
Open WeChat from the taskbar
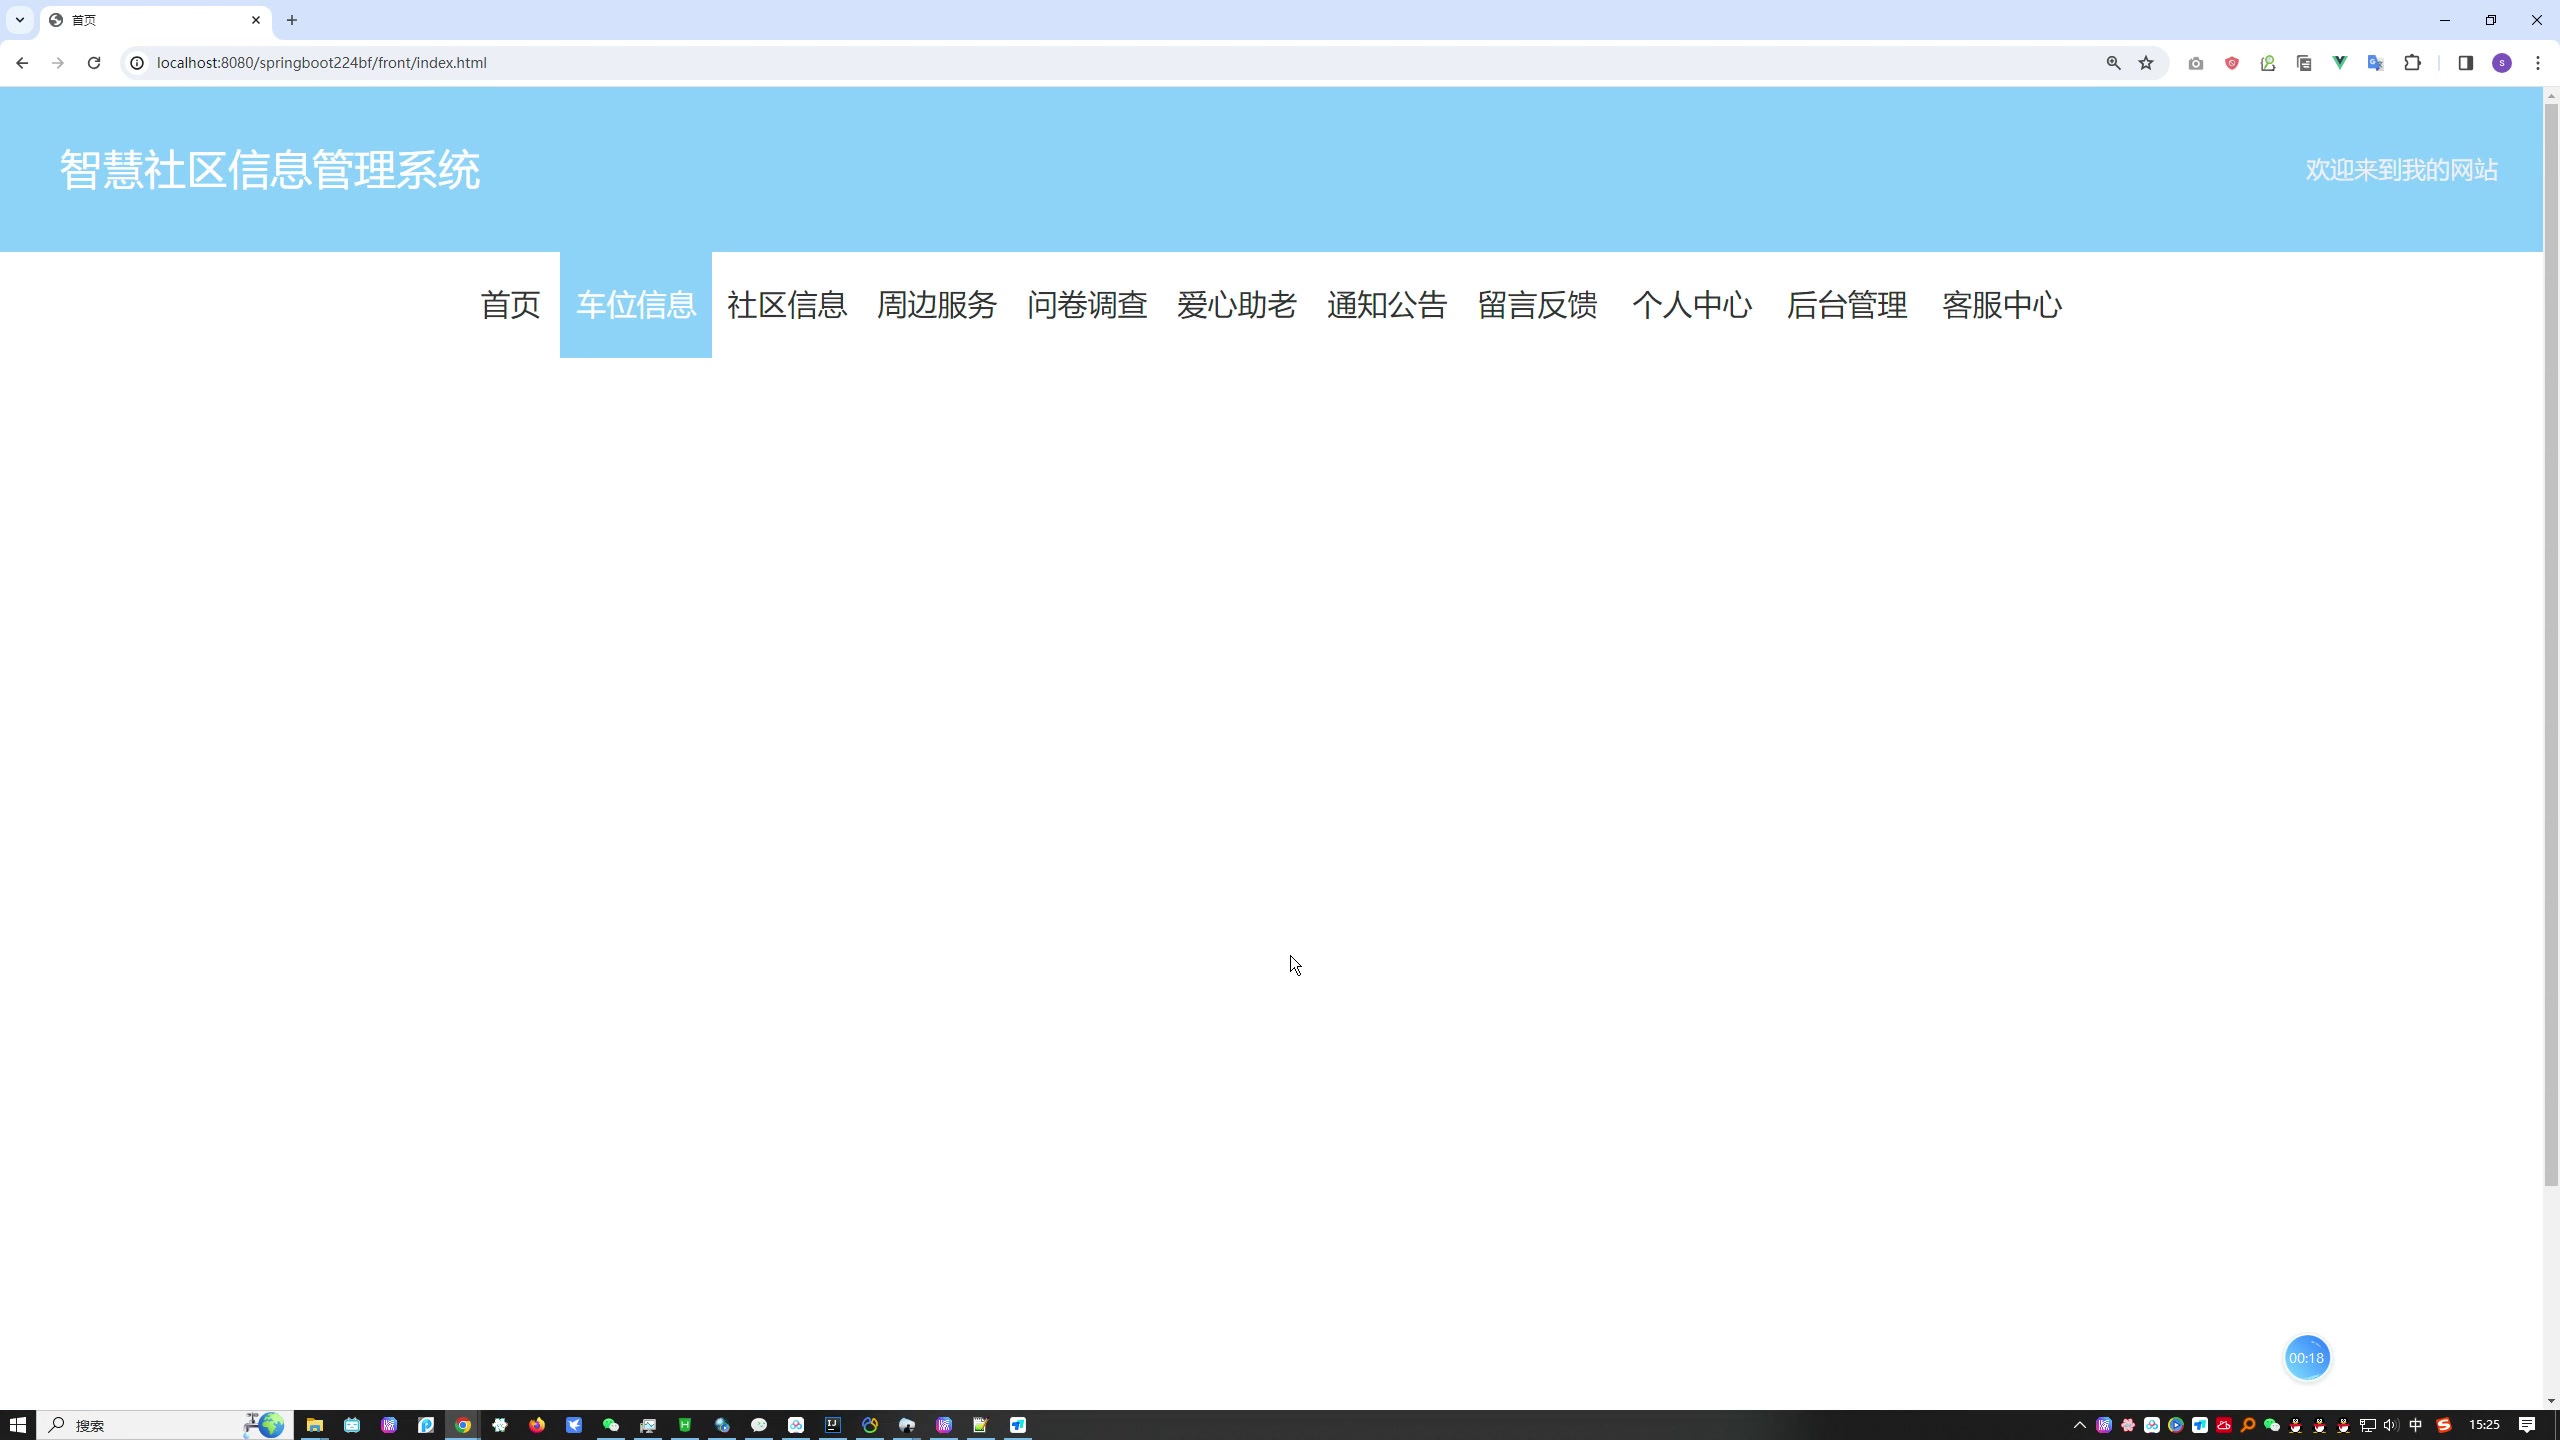pos(611,1425)
